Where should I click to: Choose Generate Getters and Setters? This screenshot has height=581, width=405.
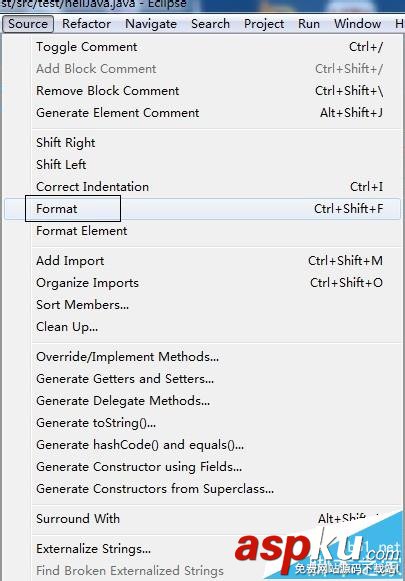click(203, 379)
